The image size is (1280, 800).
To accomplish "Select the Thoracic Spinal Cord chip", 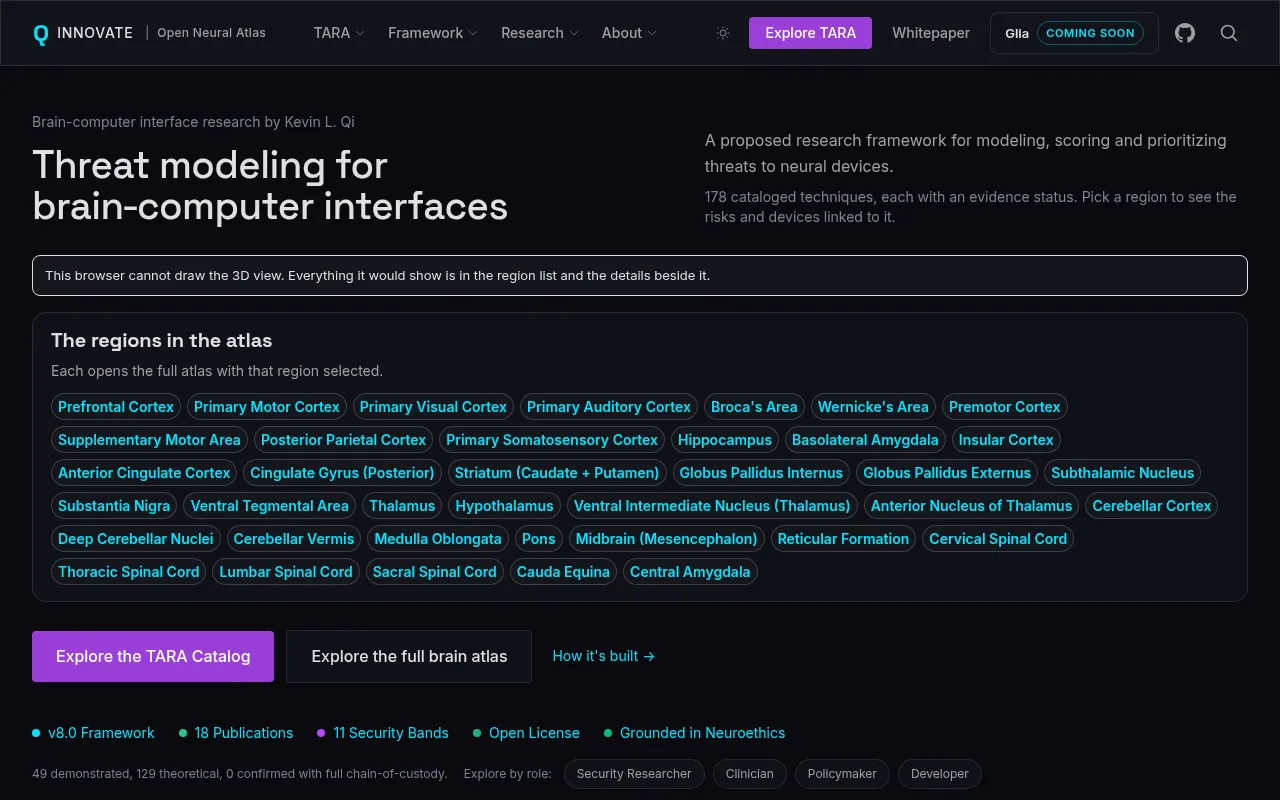I will tap(129, 572).
